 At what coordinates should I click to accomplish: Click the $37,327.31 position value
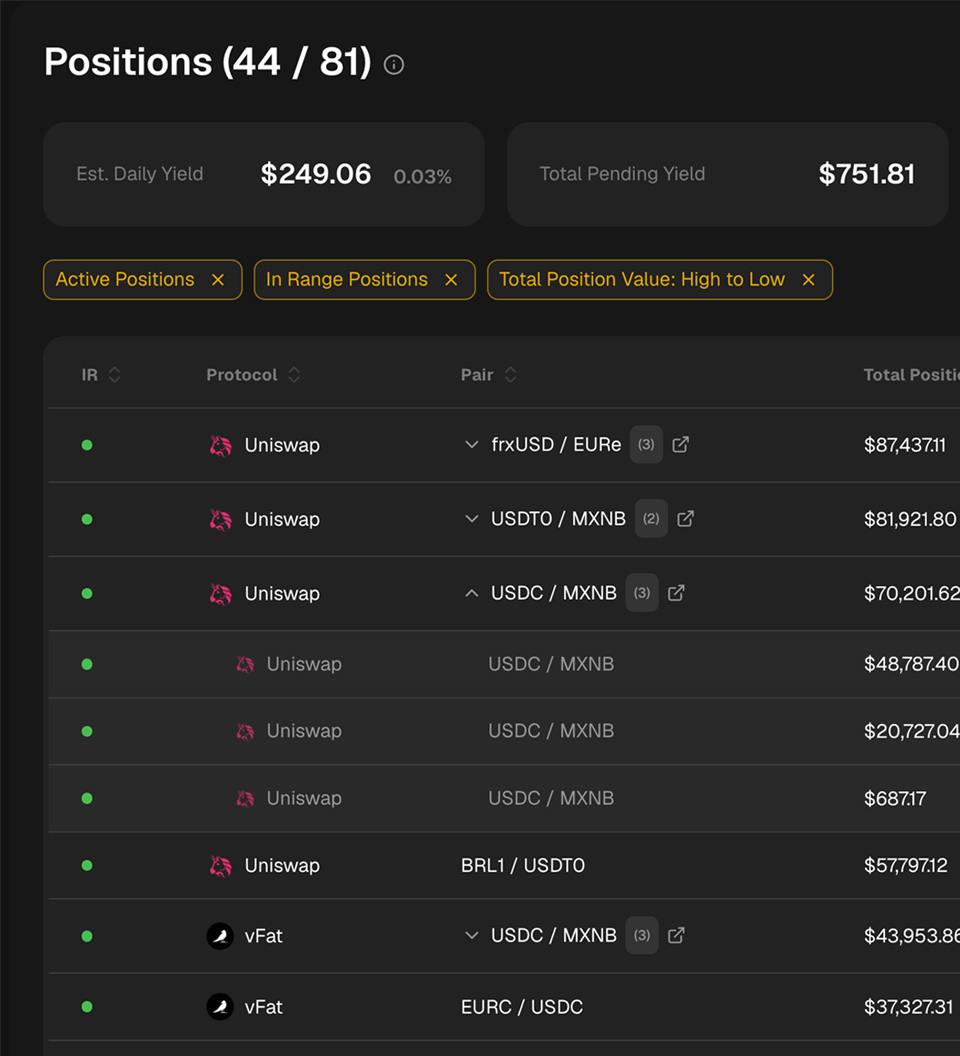[909, 1007]
